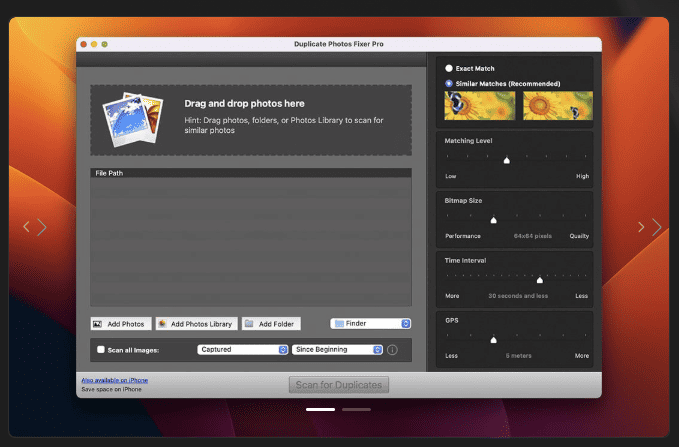Maximize window with the green button
Viewport: 679px width, 447px height.
click(104, 44)
